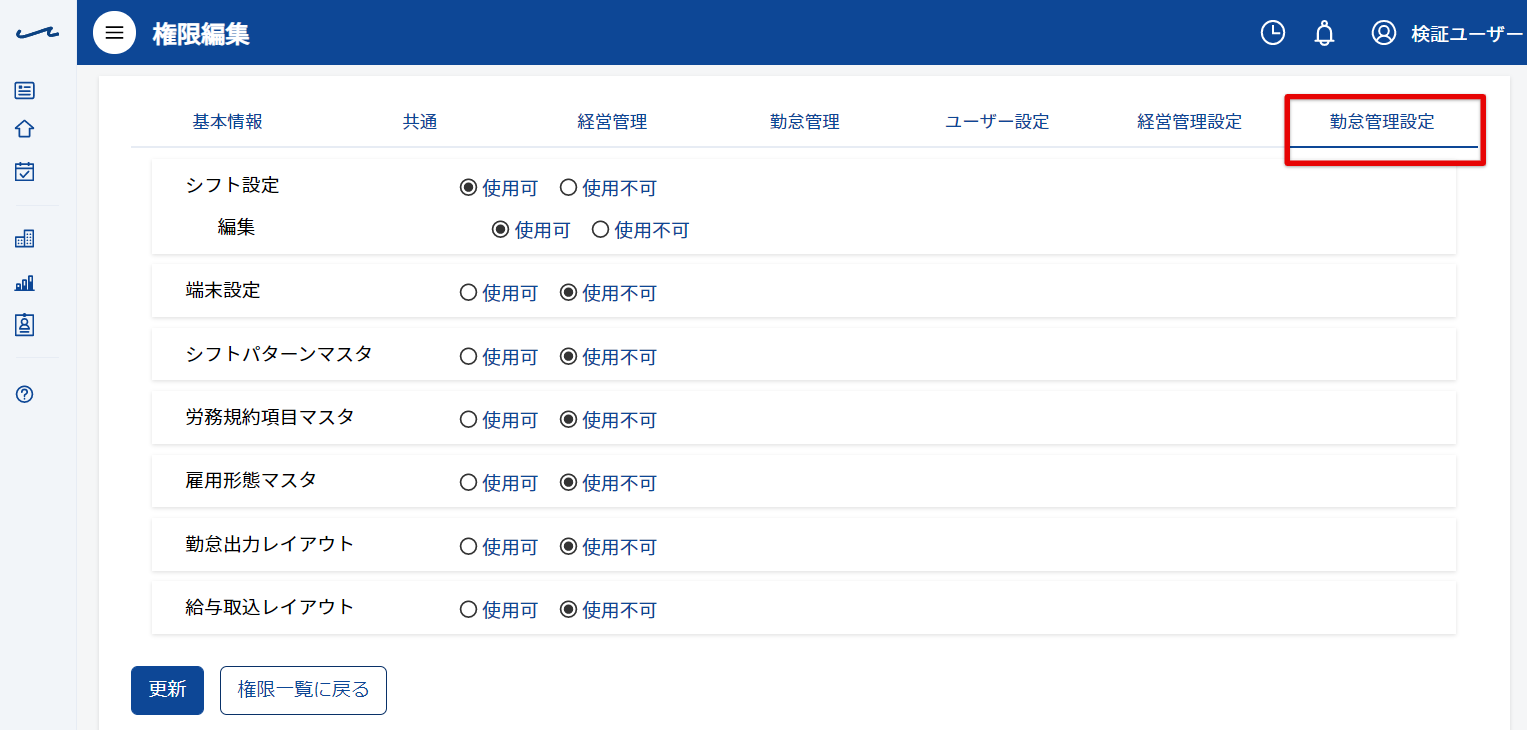Open the 検証ユーザー user menu

(1466, 34)
